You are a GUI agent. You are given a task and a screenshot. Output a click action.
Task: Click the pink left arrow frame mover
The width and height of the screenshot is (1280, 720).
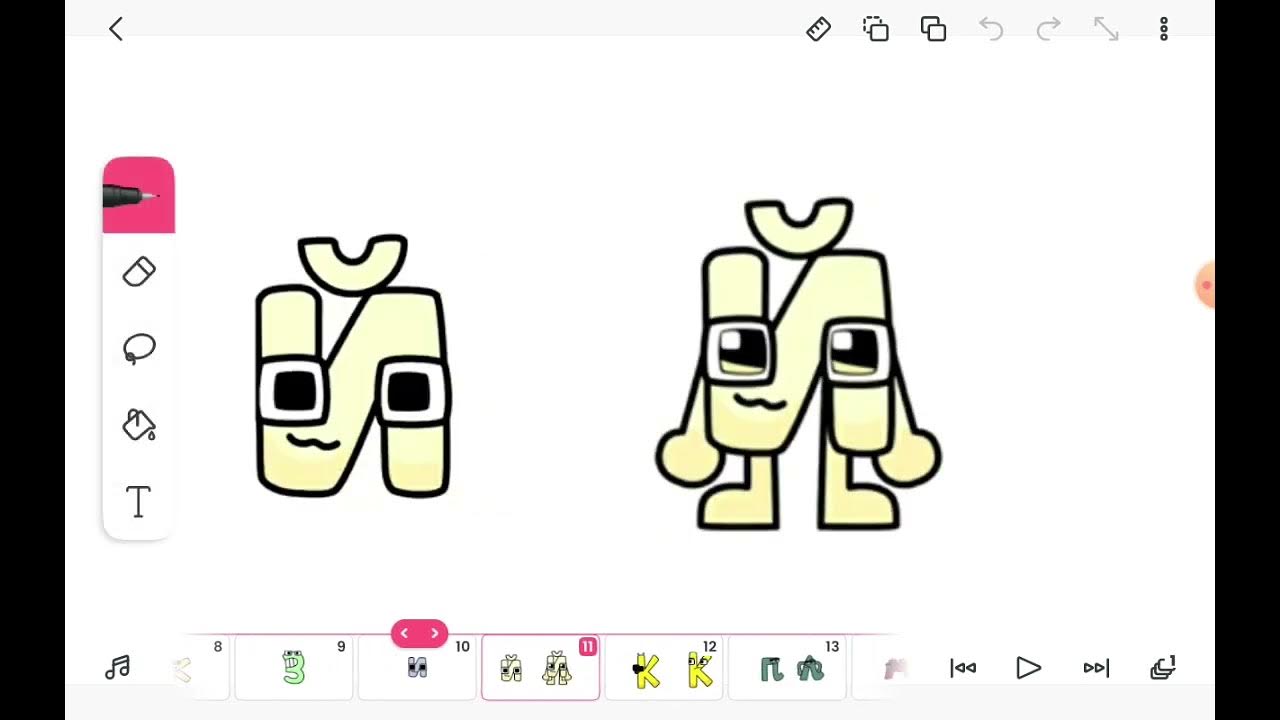pos(404,633)
